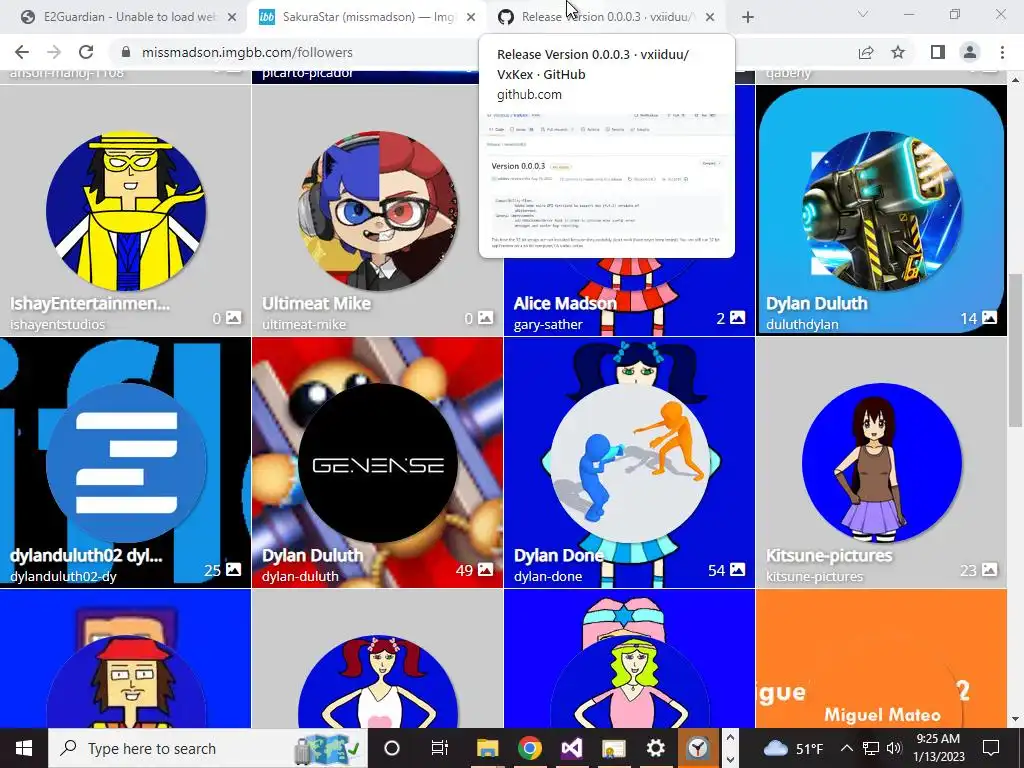Open the Dylan Done profile avatar

(x=630, y=463)
